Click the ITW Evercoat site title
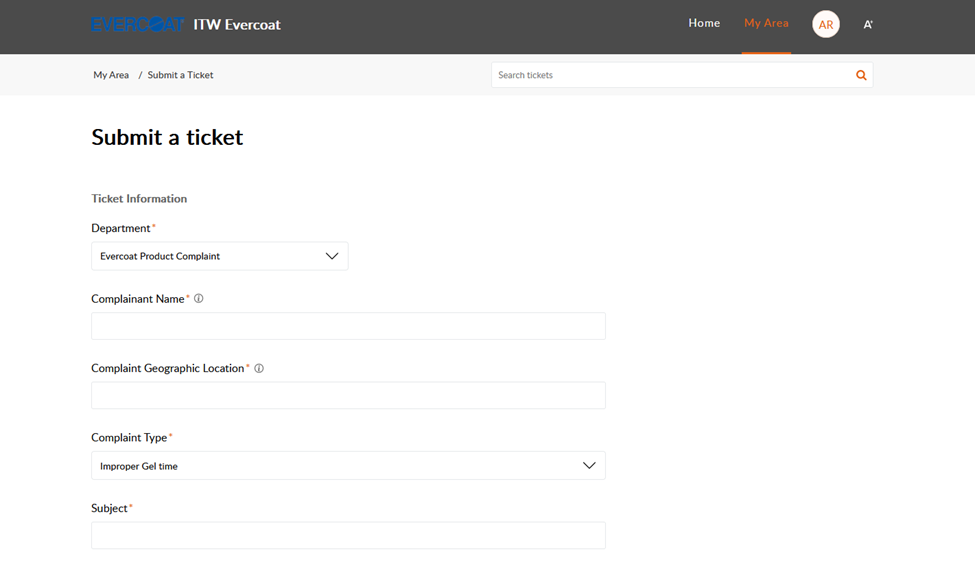 tap(237, 24)
